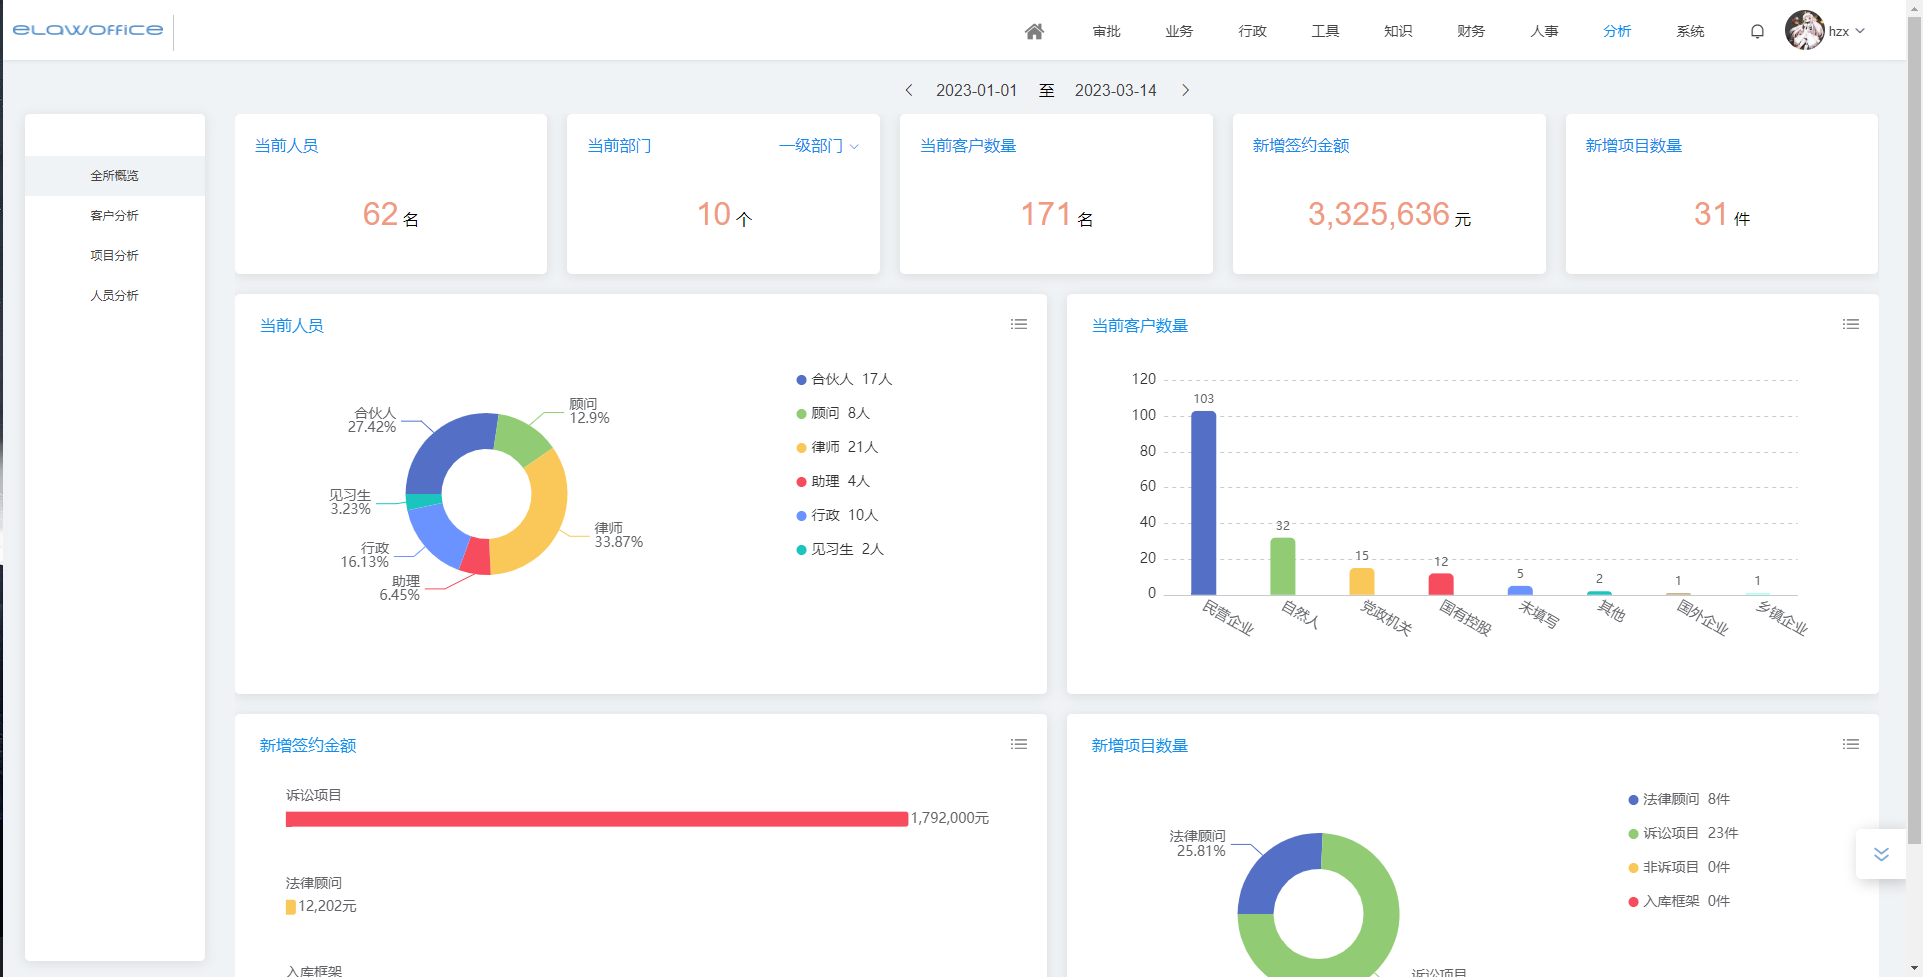Click the 自然人 bar showing 32
1923x977 pixels.
[1283, 567]
